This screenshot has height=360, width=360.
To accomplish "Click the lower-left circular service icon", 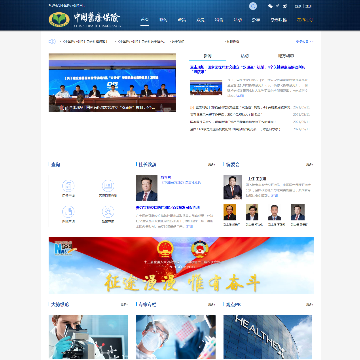I will tap(68, 211).
